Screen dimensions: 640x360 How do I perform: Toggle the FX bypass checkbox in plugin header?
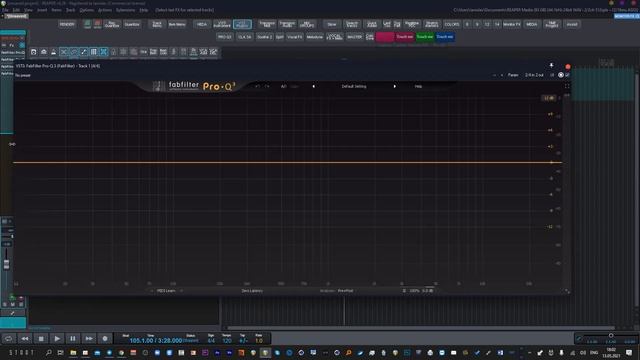click(x=567, y=75)
